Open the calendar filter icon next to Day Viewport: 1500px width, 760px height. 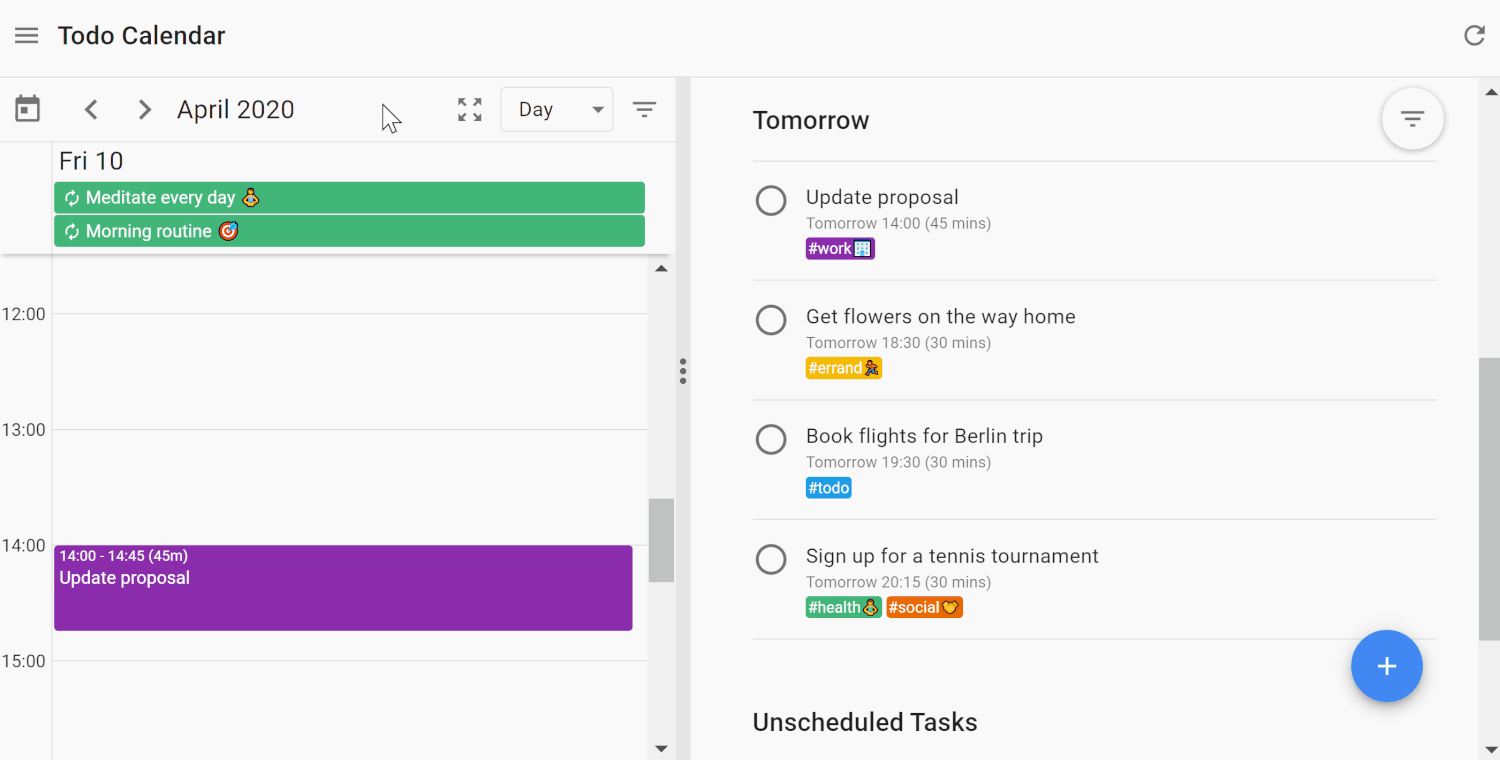[x=645, y=110]
